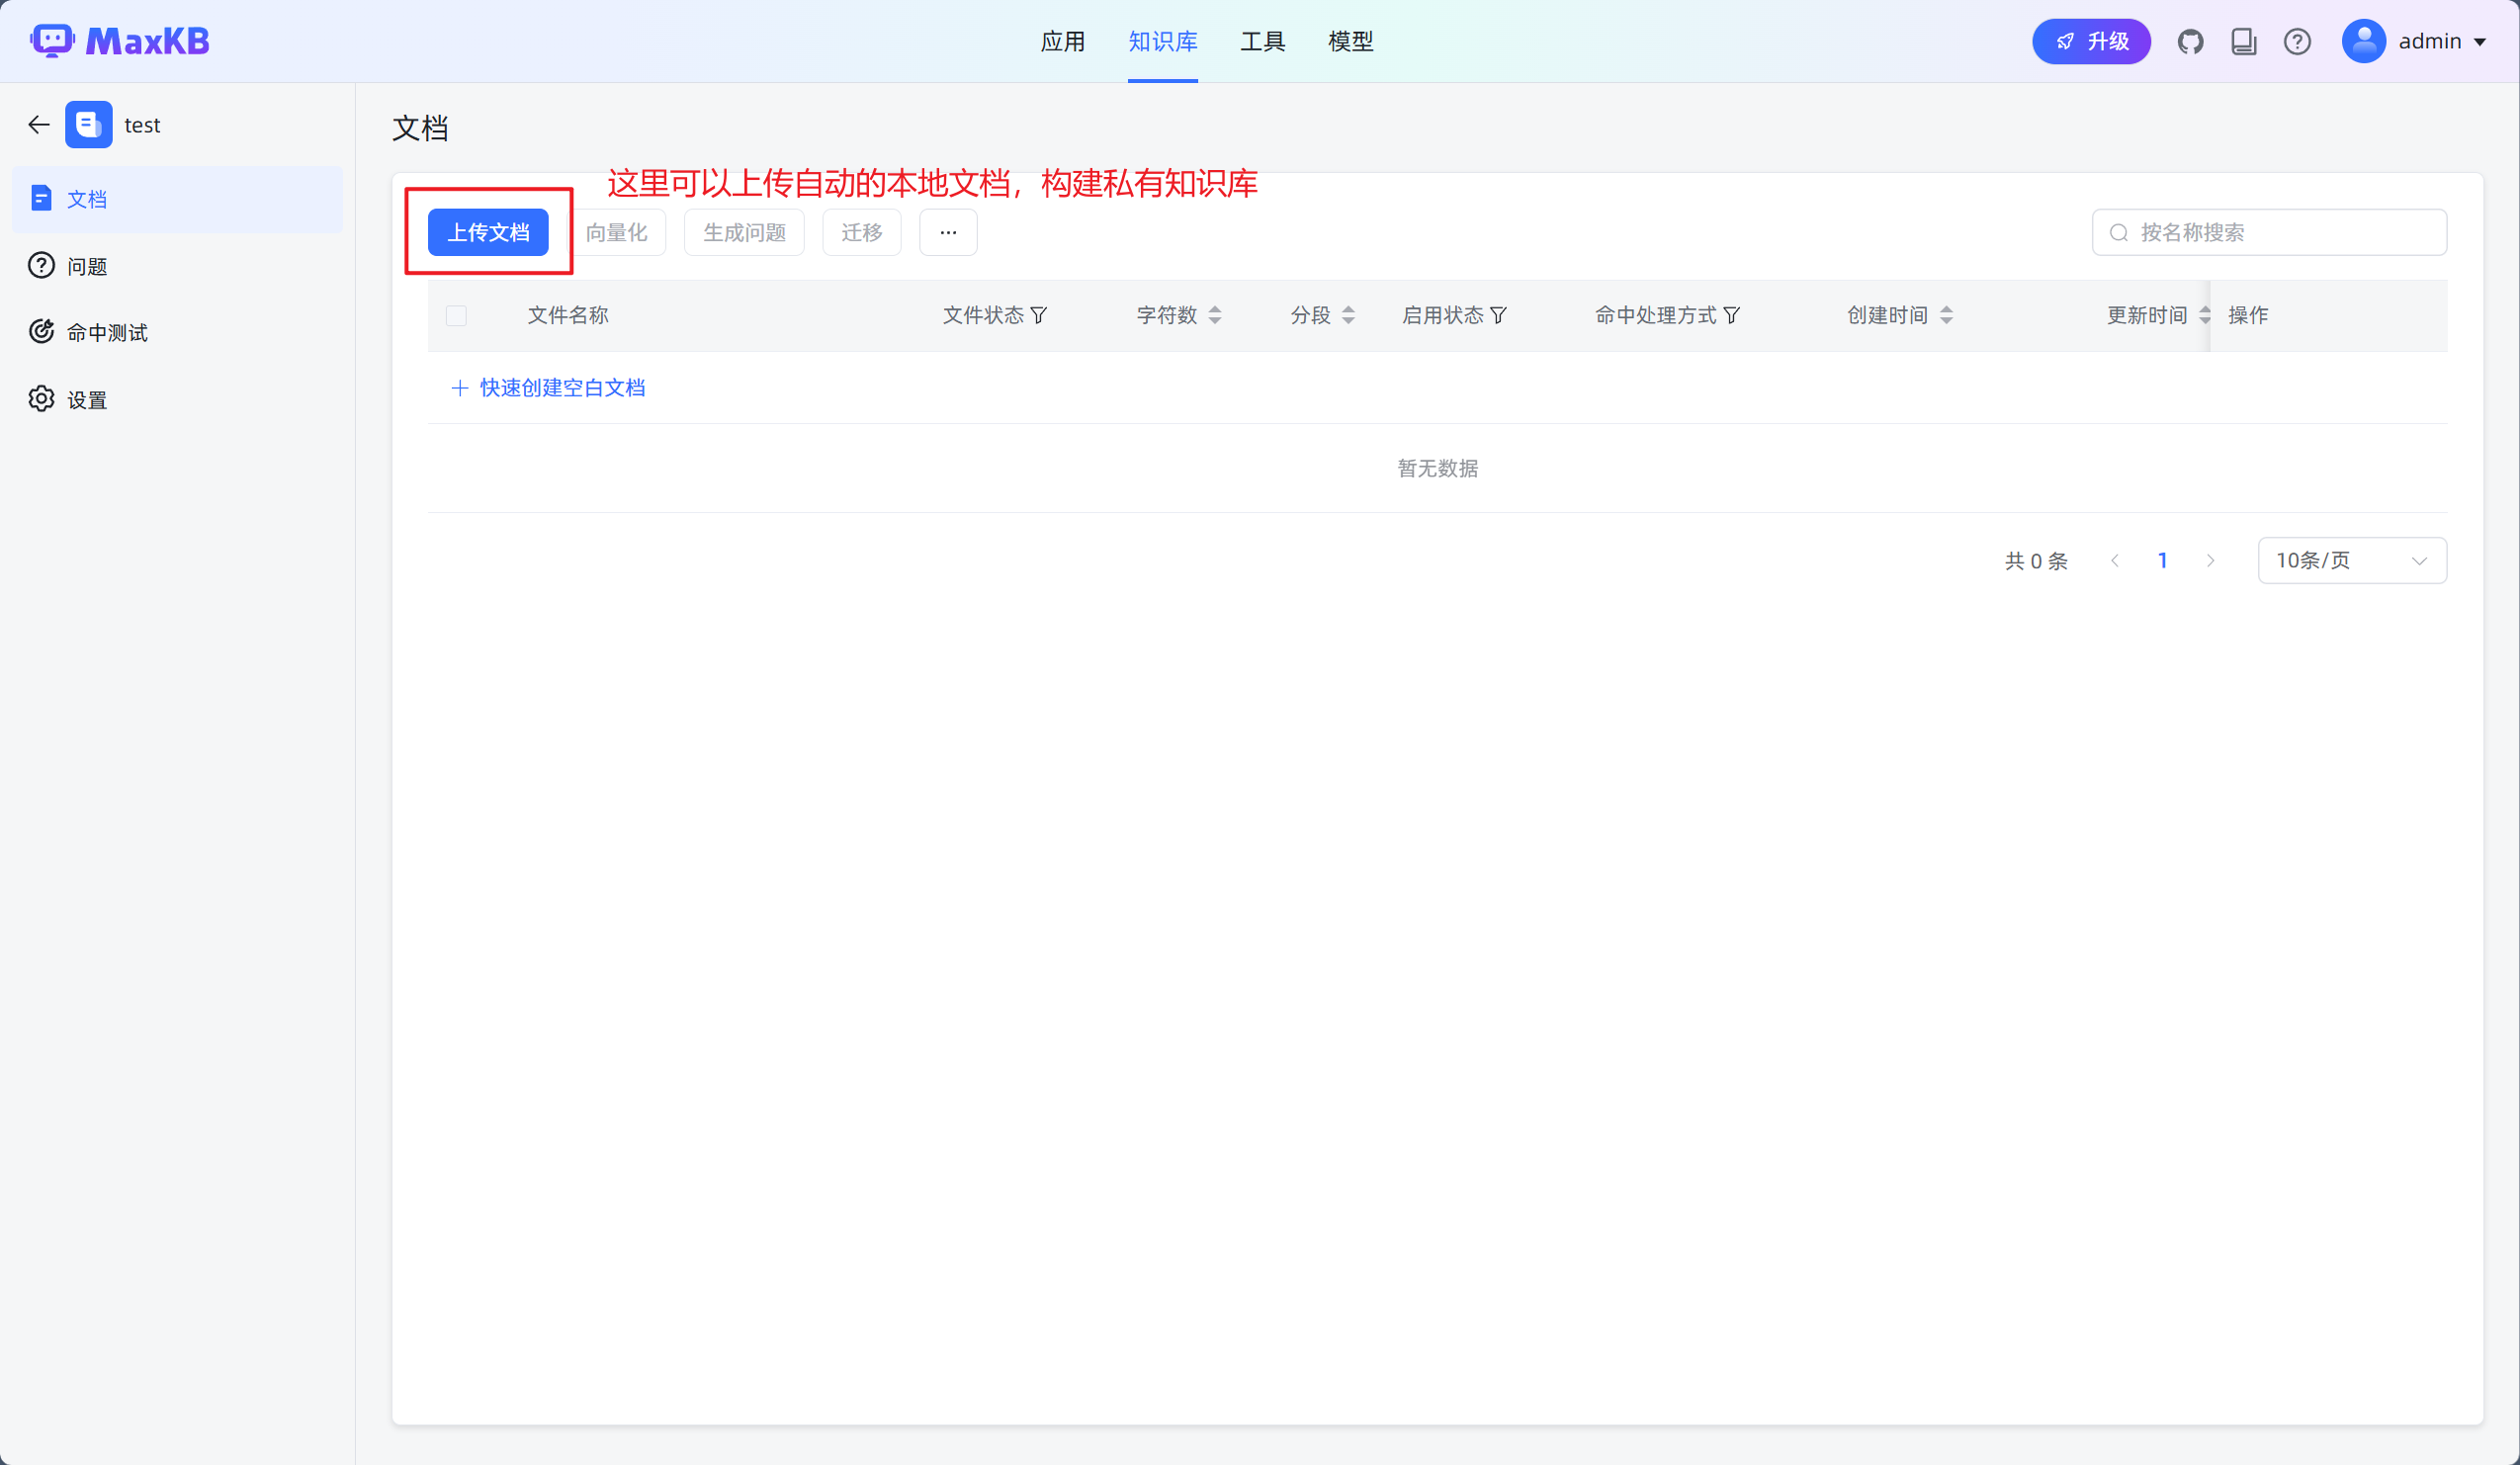Click the admin user avatar
The width and height of the screenshot is (2520, 1465).
pyautogui.click(x=2363, y=42)
